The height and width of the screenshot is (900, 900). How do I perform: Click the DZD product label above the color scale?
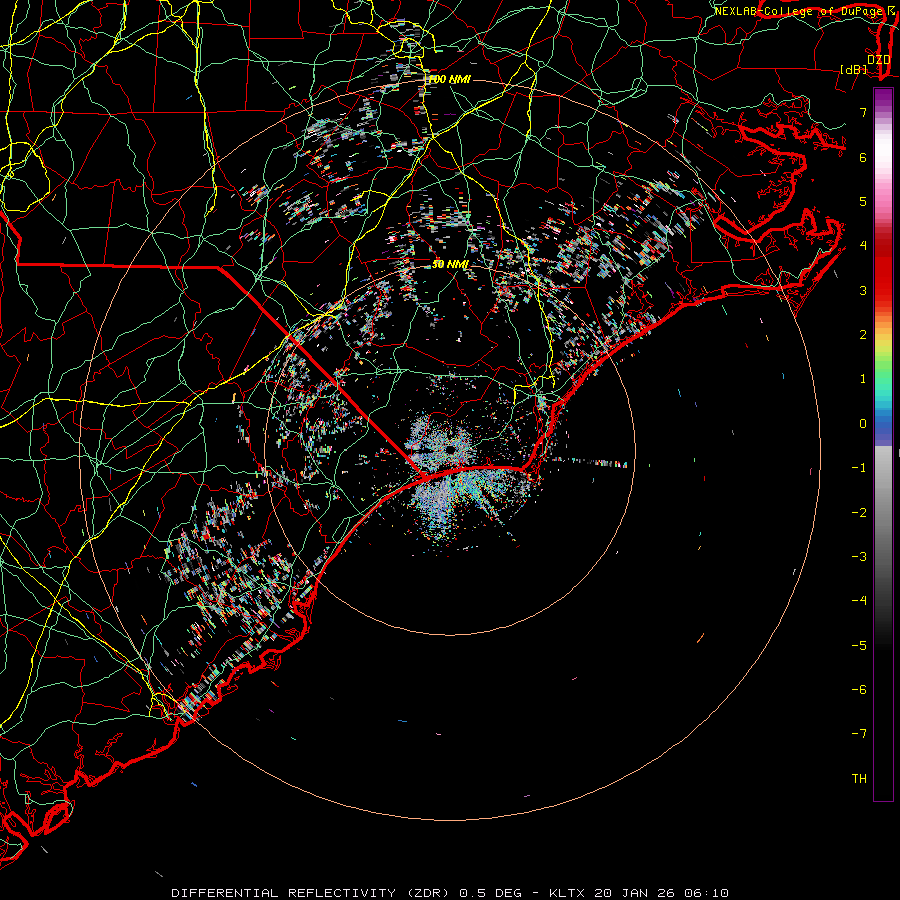click(x=878, y=59)
